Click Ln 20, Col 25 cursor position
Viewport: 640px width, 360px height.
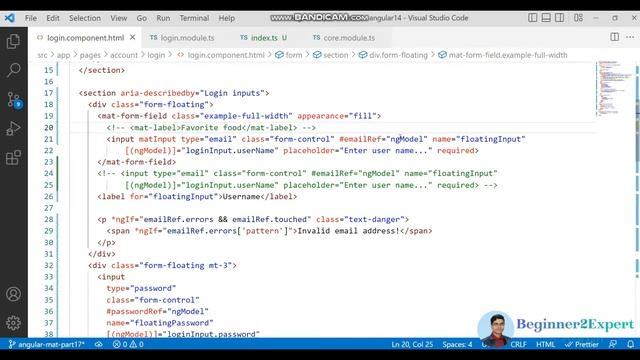pos(412,344)
